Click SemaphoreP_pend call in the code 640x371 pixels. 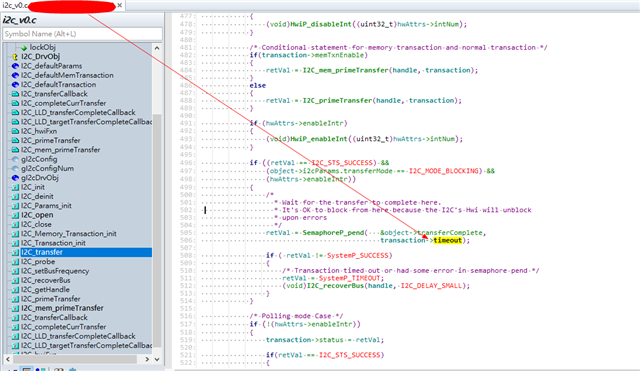coord(333,233)
